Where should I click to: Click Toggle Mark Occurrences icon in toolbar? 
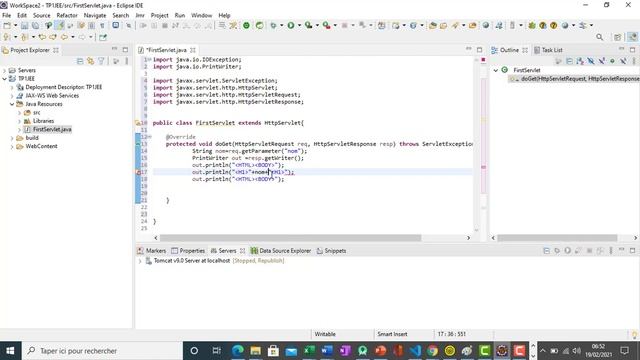click(60, 26)
